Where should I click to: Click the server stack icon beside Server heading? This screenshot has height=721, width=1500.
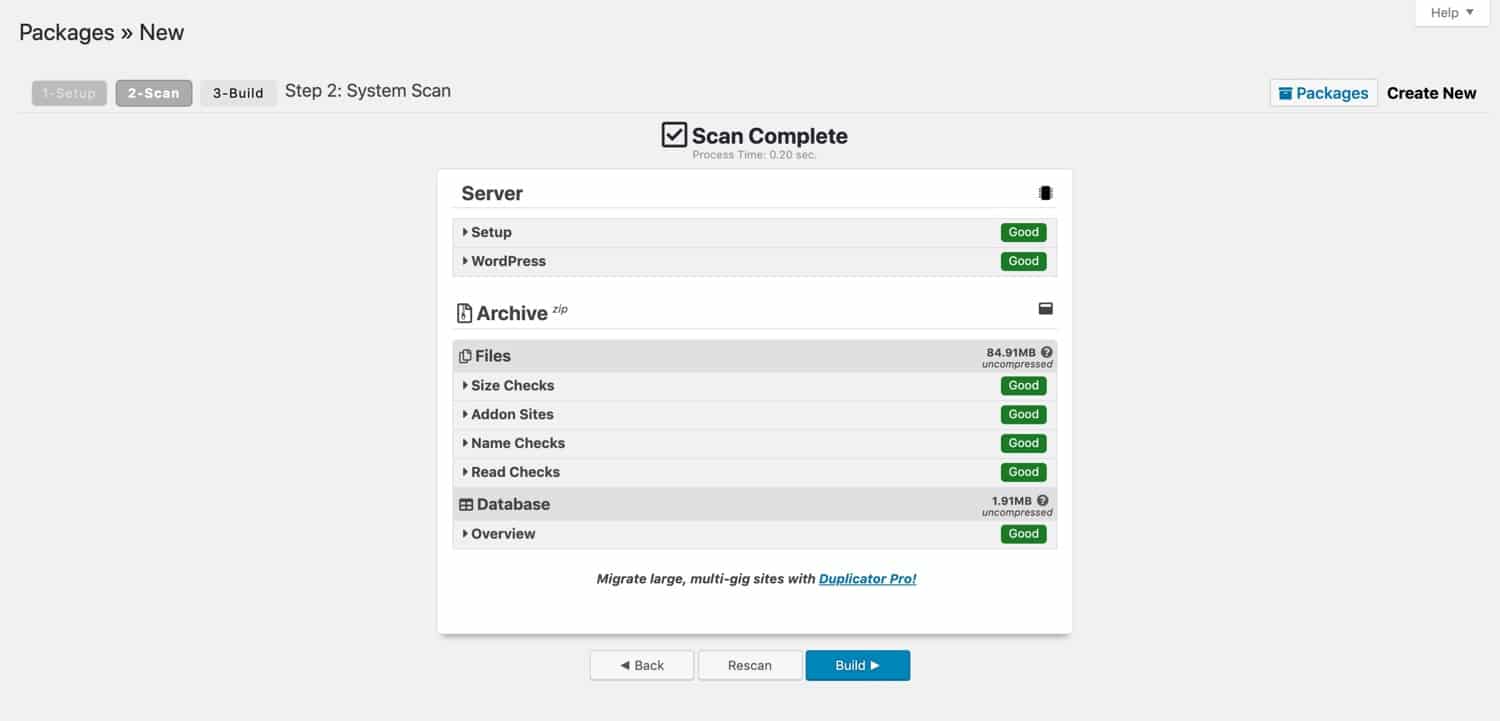[x=1044, y=192]
